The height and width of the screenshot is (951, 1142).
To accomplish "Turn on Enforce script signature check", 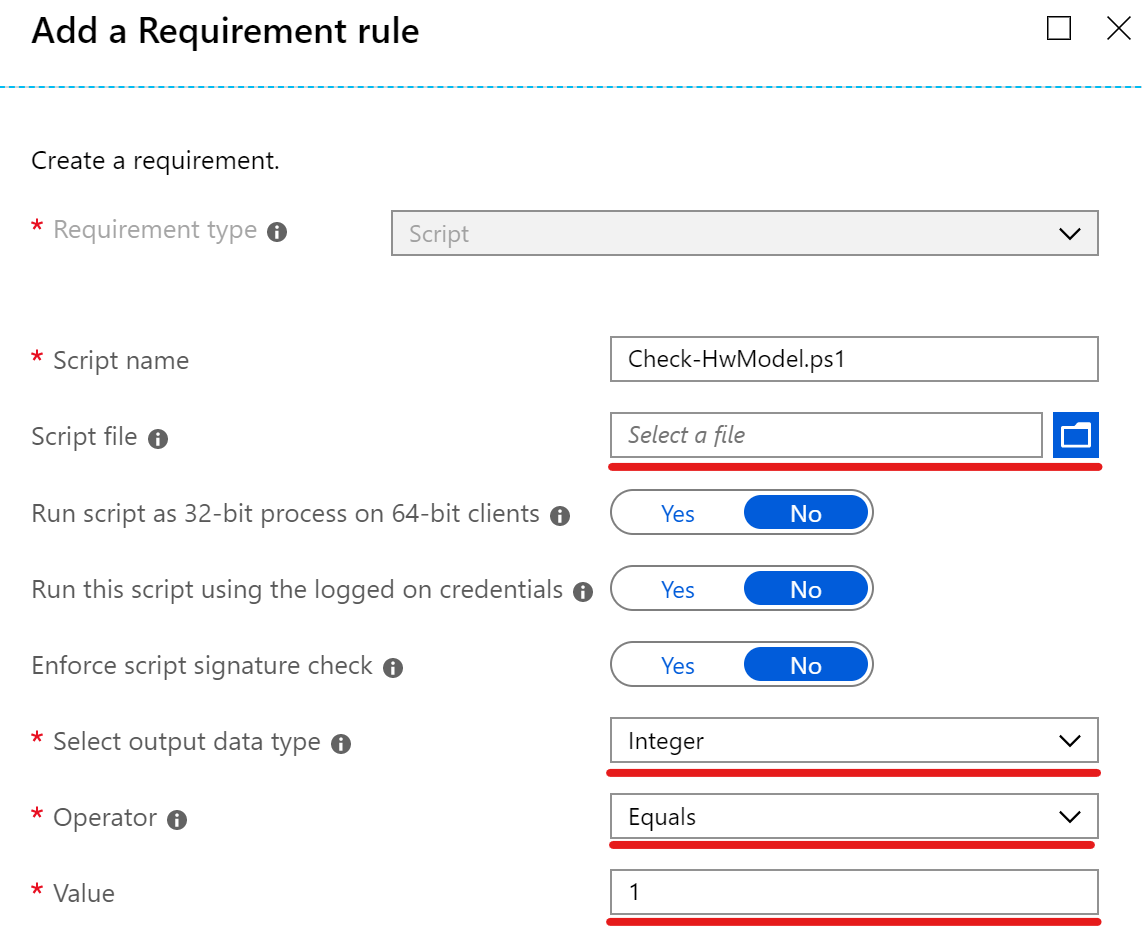I will tap(678, 666).
